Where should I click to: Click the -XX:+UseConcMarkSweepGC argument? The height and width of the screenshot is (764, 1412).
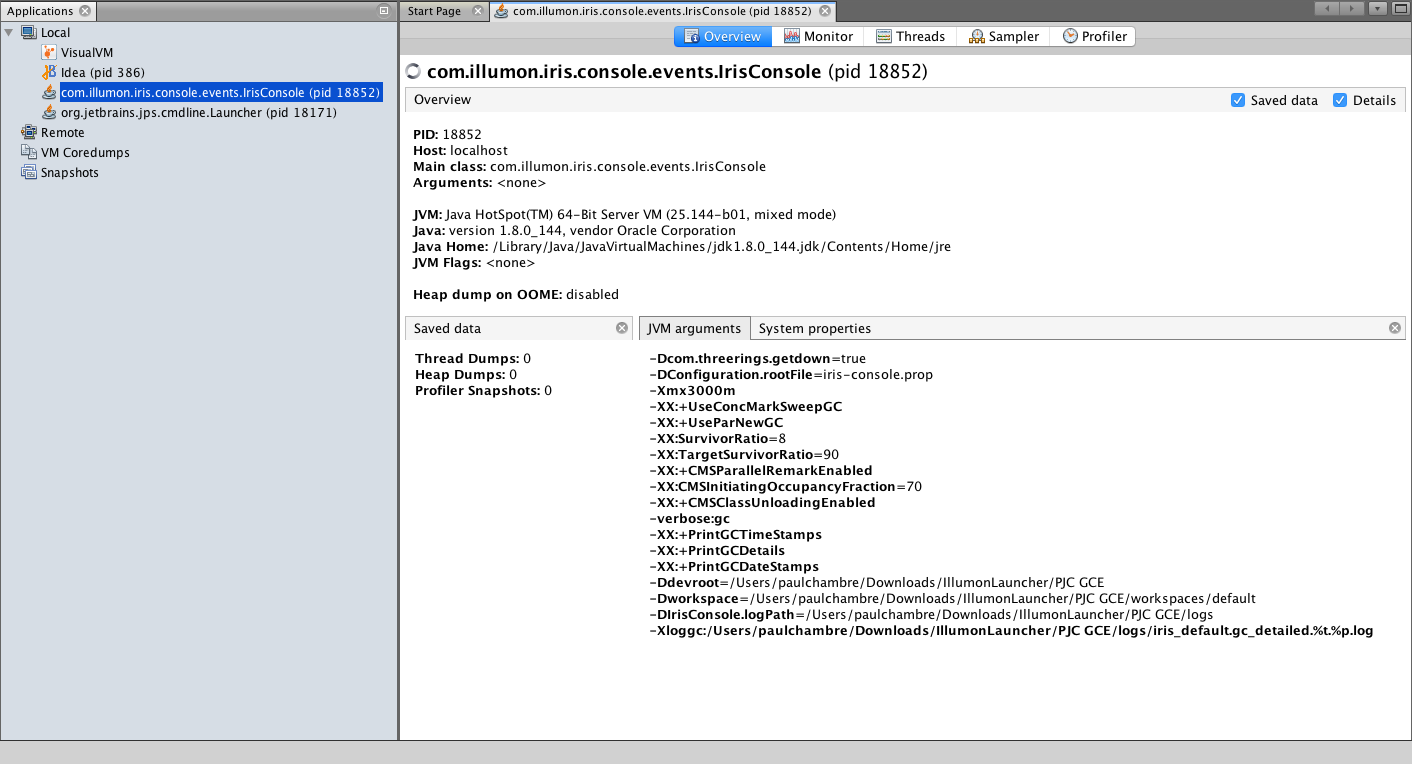(x=746, y=406)
